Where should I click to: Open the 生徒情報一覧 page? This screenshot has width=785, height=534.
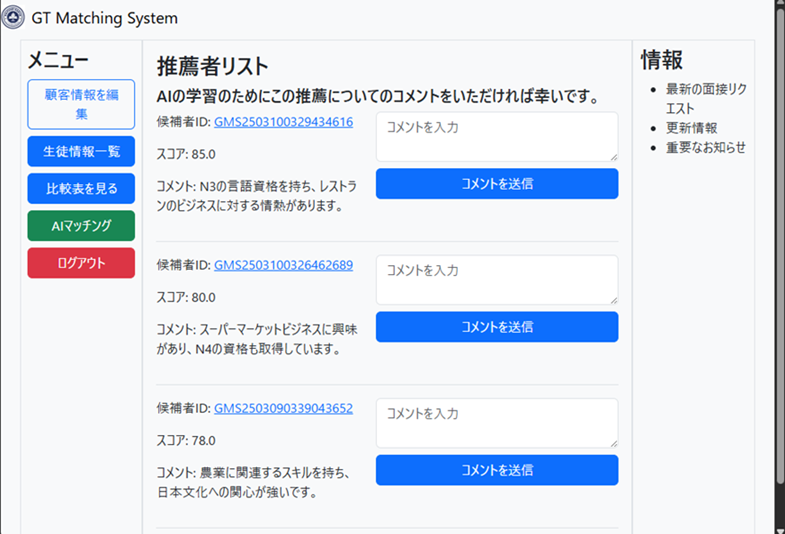(x=81, y=151)
